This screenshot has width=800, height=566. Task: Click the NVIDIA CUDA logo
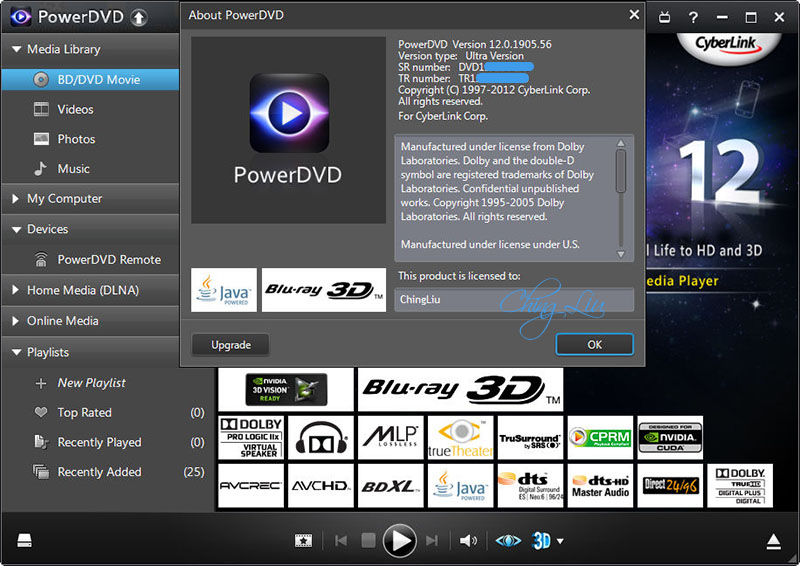pos(670,438)
